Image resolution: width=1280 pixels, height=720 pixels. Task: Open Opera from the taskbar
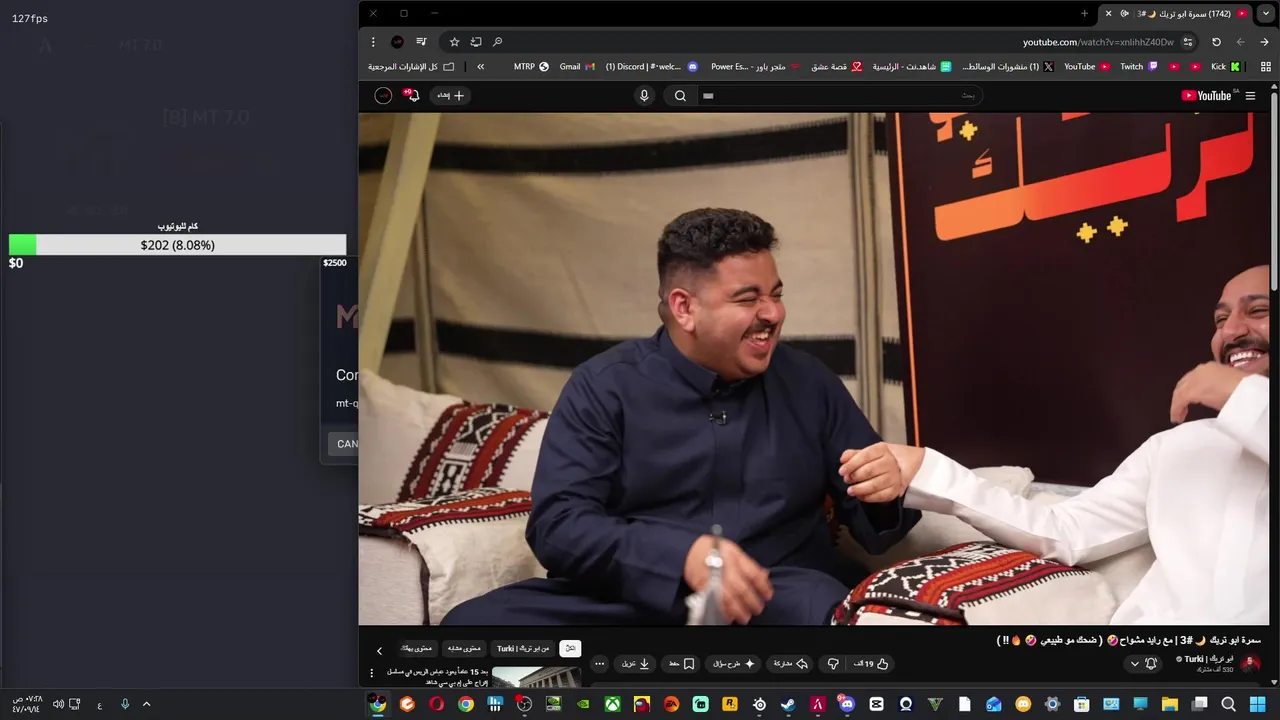coord(436,704)
